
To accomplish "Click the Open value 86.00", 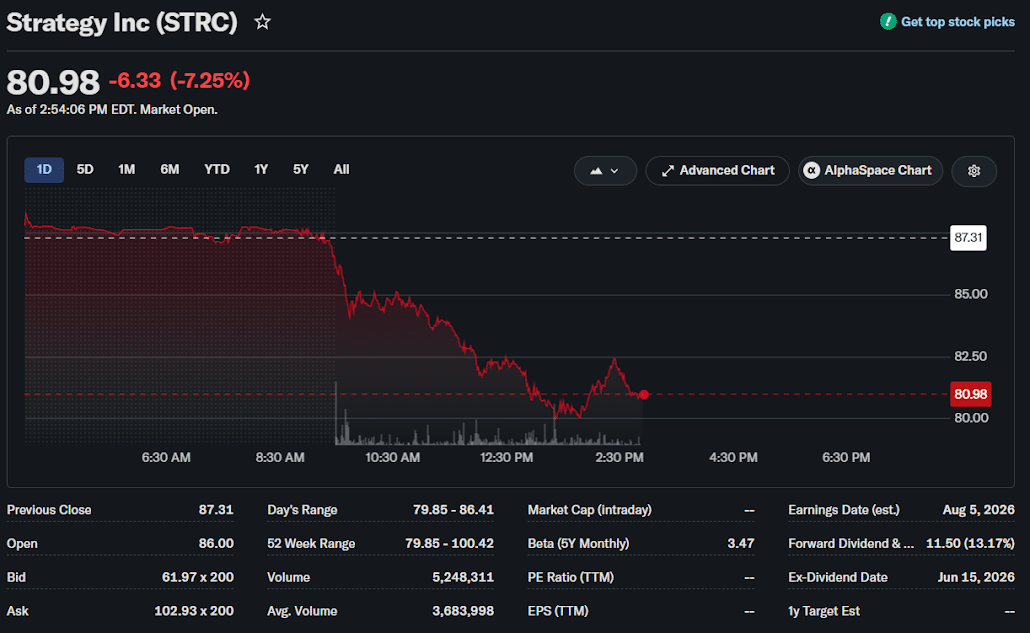I will pos(216,544).
